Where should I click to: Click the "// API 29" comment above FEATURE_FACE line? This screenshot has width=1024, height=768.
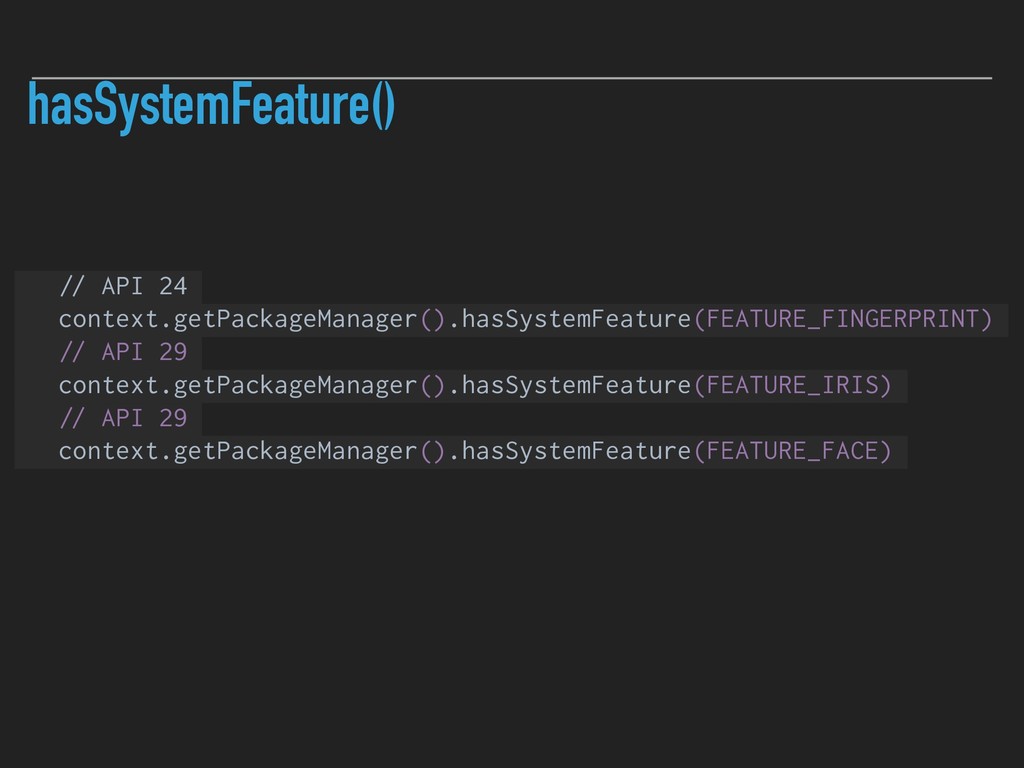pyautogui.click(x=122, y=418)
